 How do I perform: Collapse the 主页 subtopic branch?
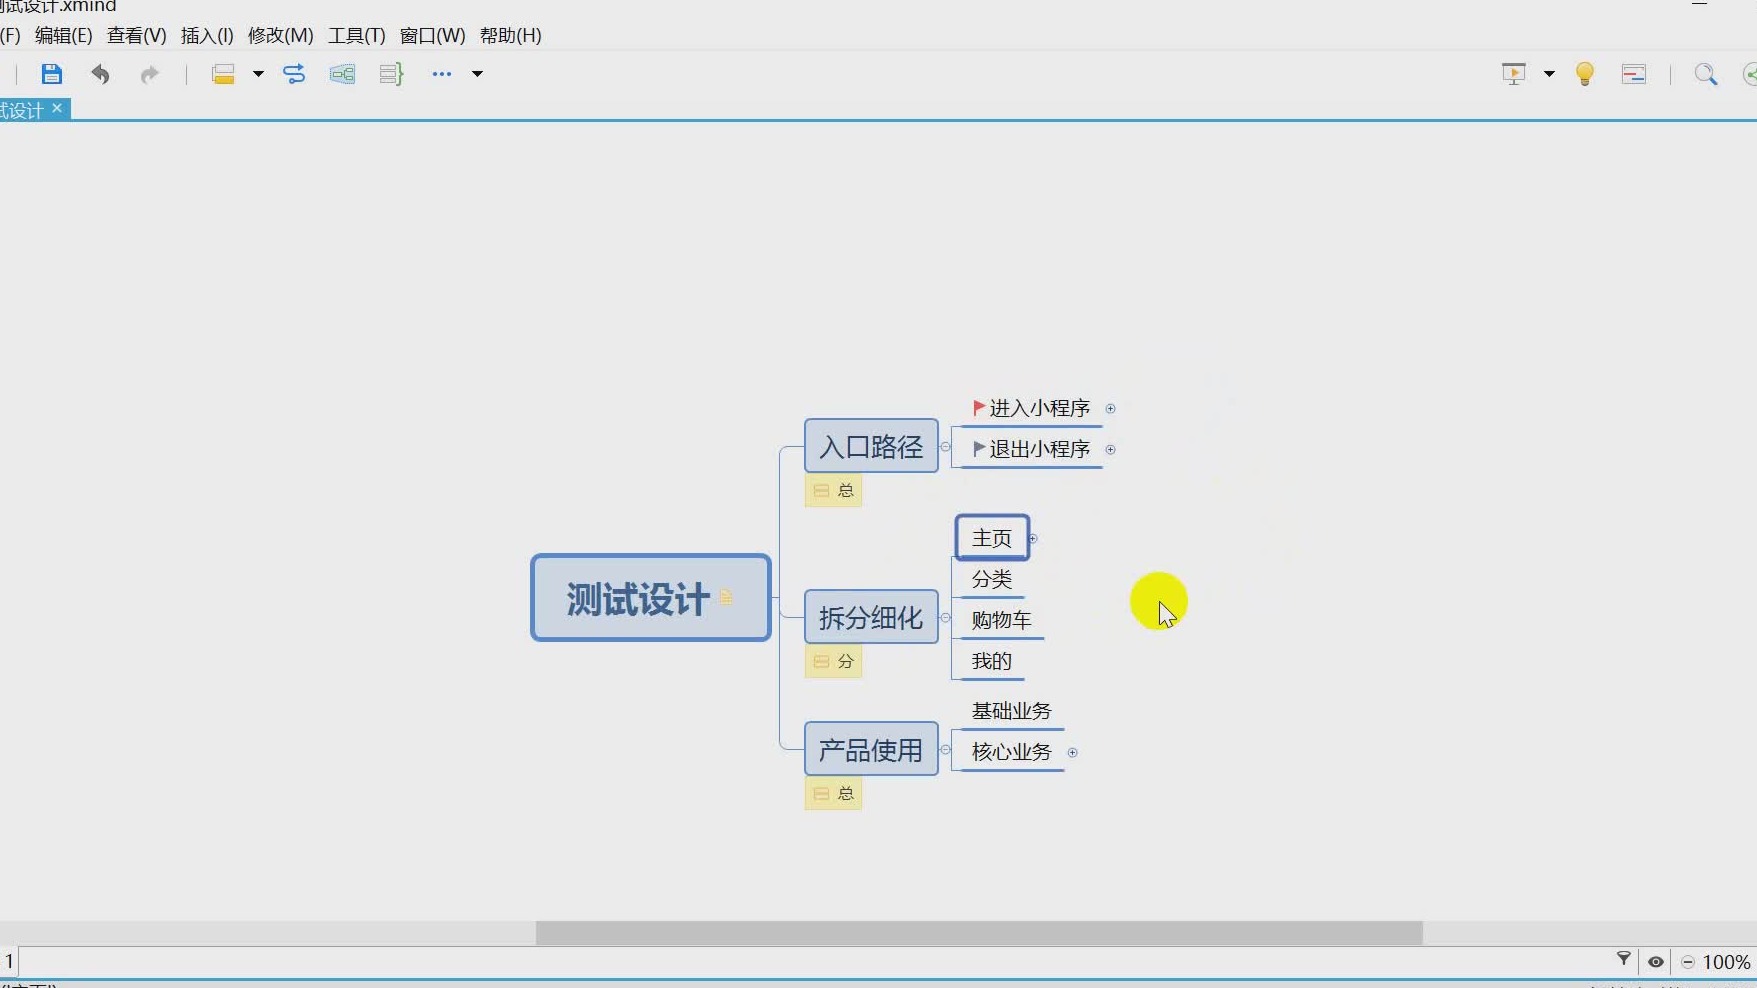click(x=1033, y=537)
